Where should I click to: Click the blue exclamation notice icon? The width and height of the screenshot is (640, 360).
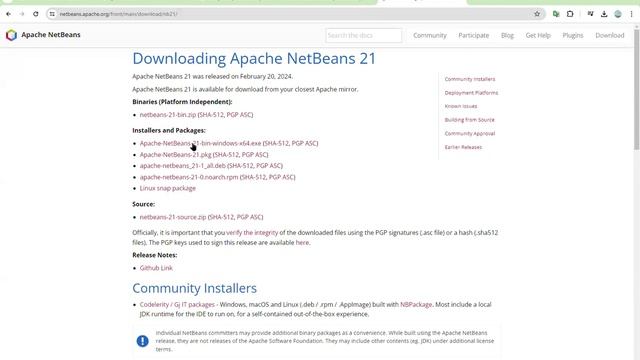point(142,341)
